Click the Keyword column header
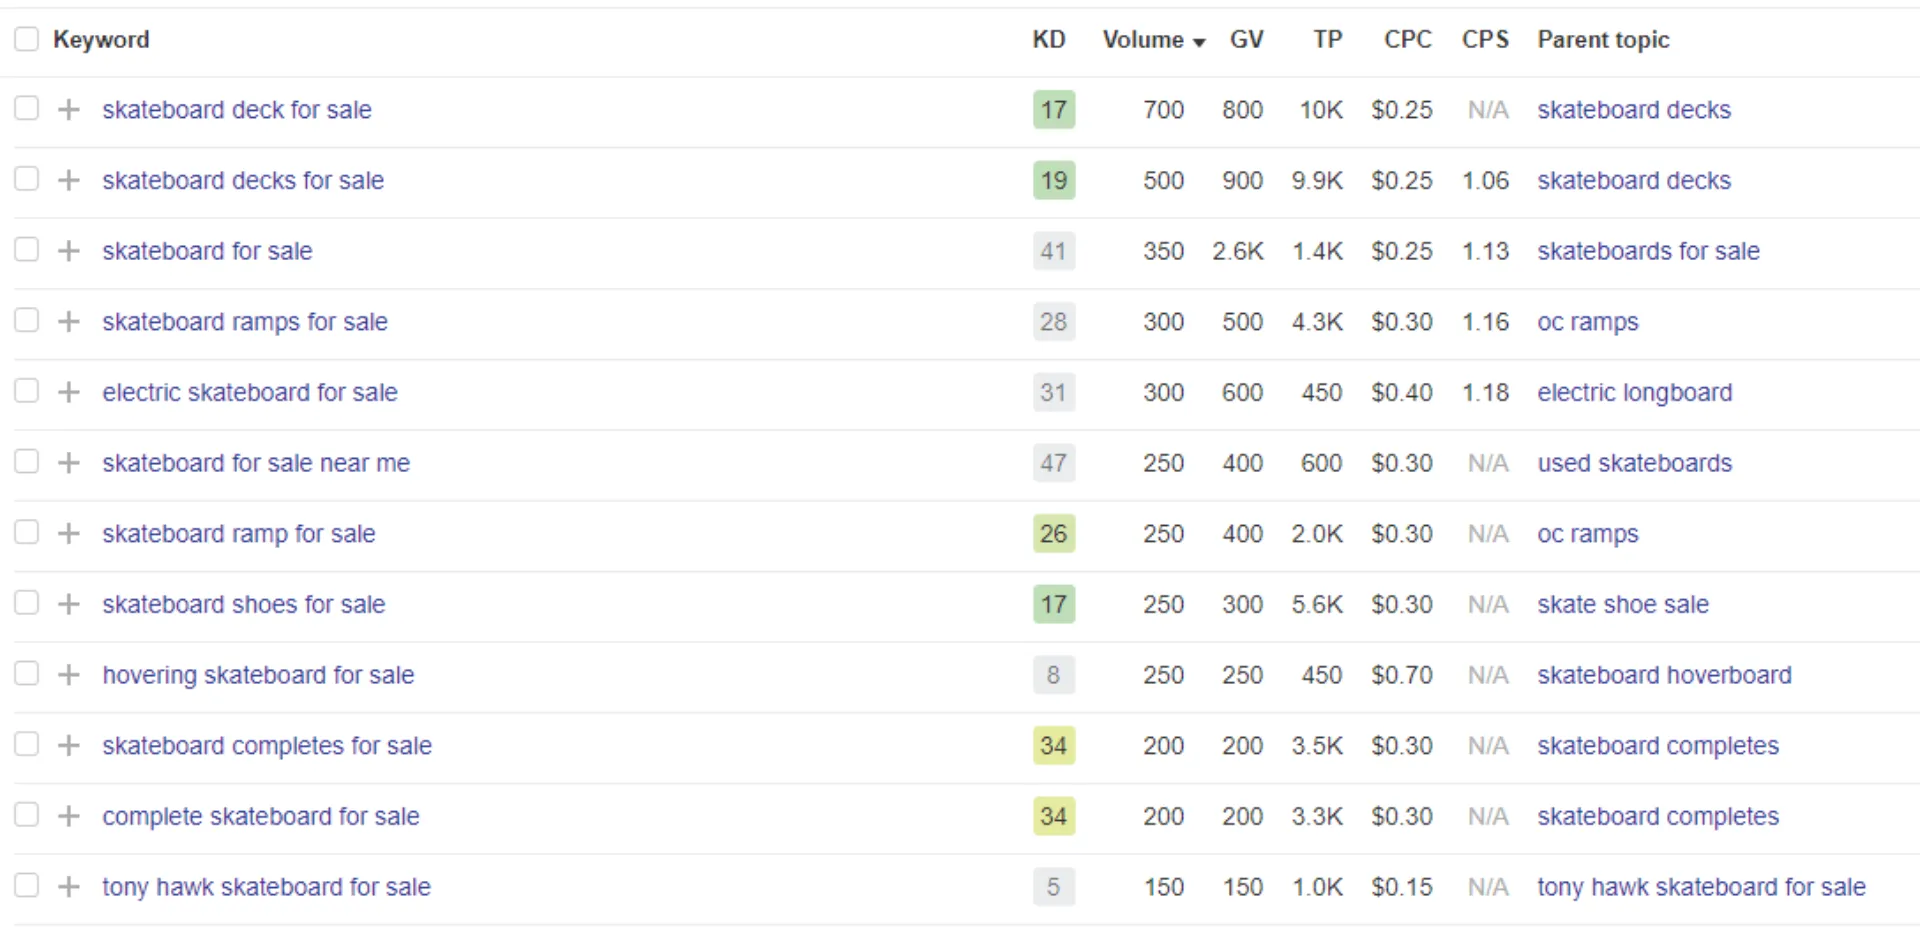1920x929 pixels. (x=101, y=40)
